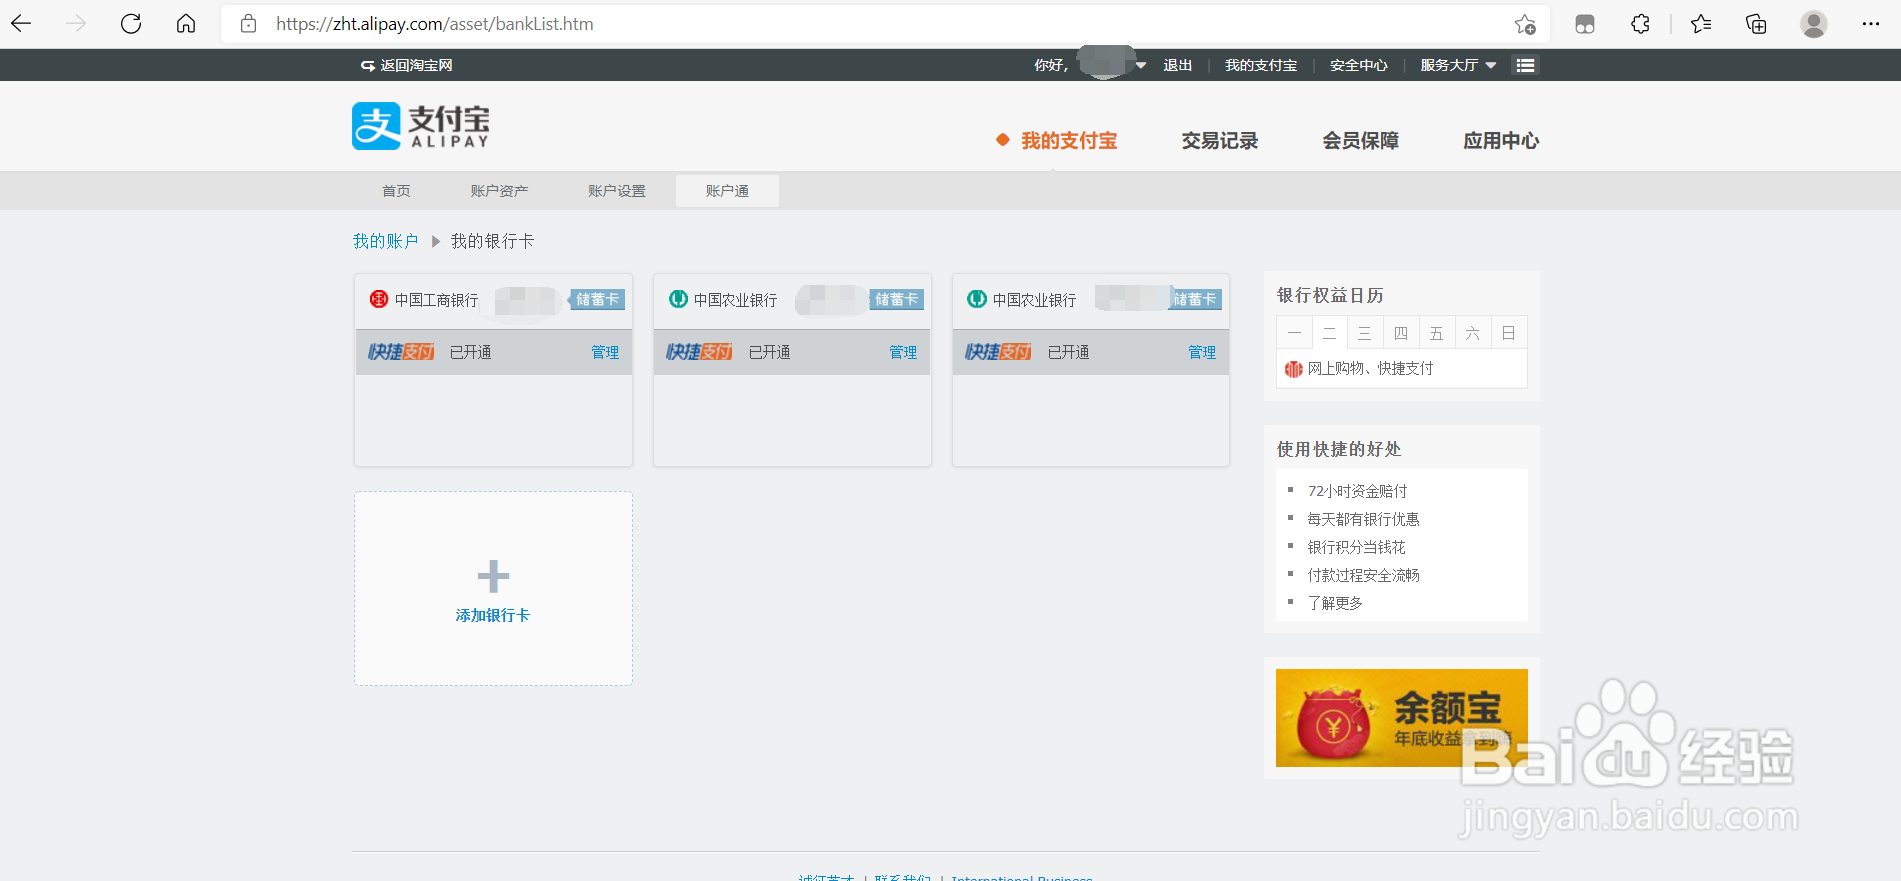Switch to 首页 sub tab
Viewport: 1901px width, 881px height.
396,191
